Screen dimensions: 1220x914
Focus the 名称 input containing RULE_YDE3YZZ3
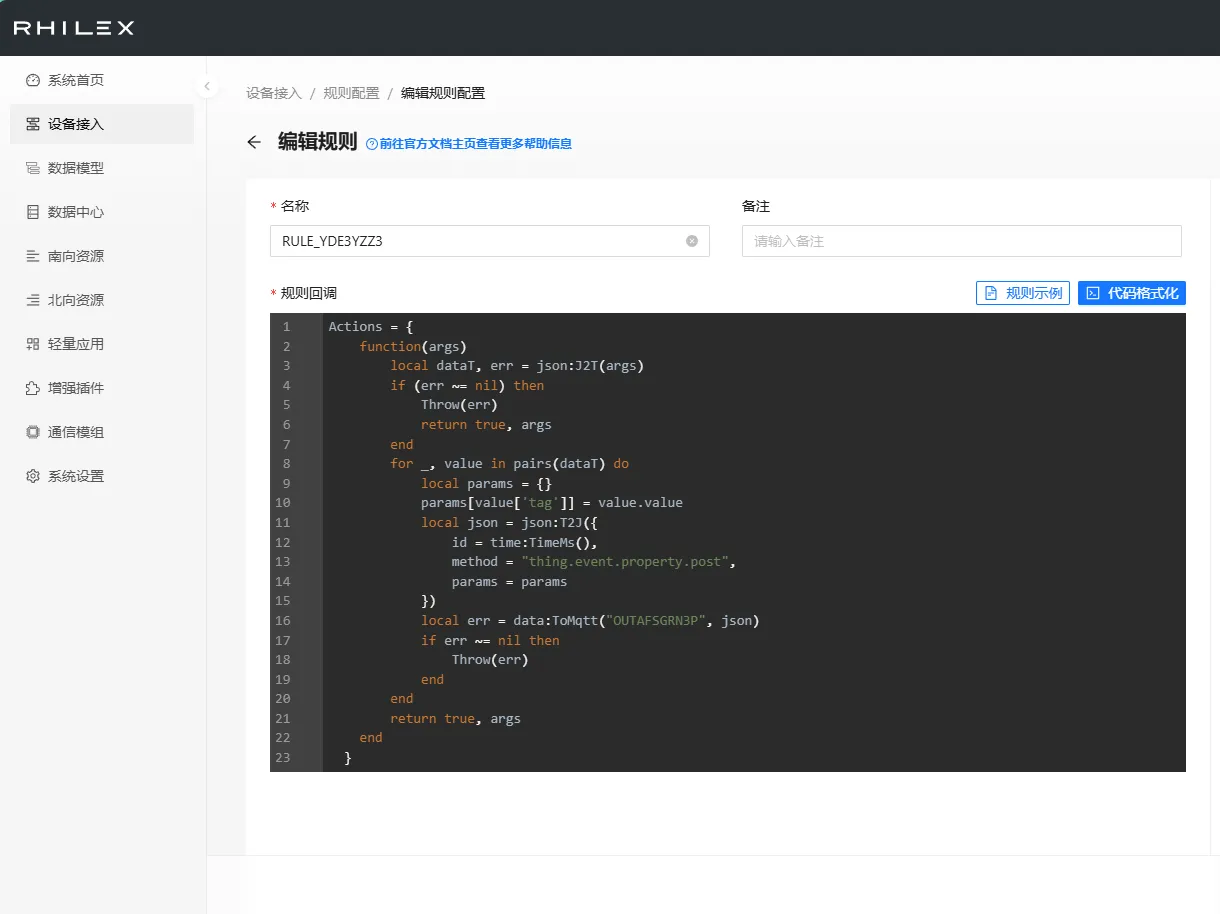(490, 241)
